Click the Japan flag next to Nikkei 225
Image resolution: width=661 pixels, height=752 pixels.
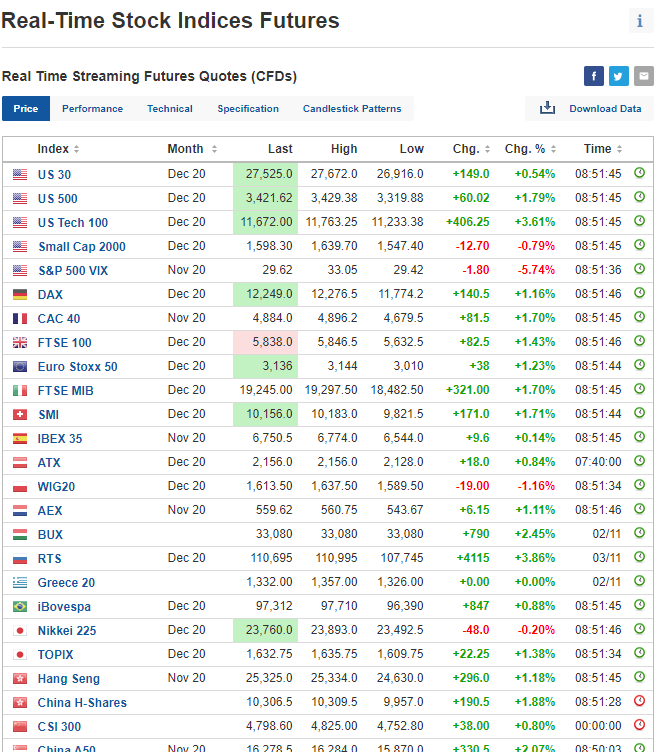20,630
